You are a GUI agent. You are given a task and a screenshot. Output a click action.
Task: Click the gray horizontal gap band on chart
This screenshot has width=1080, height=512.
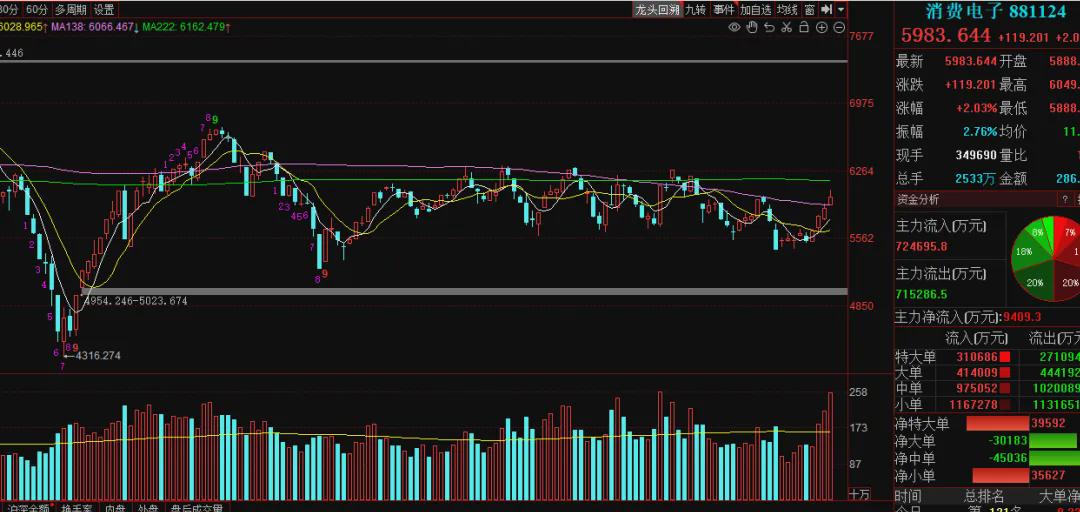click(464, 291)
